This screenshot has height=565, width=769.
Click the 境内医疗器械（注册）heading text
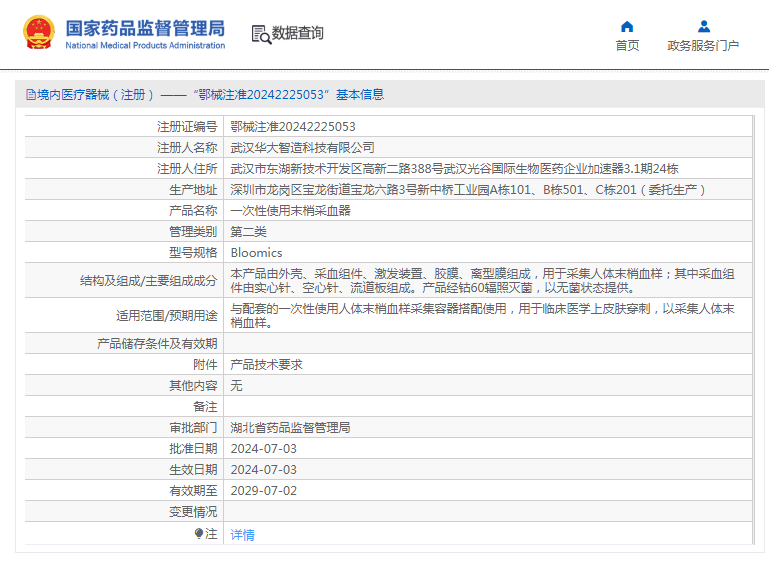coord(96,95)
